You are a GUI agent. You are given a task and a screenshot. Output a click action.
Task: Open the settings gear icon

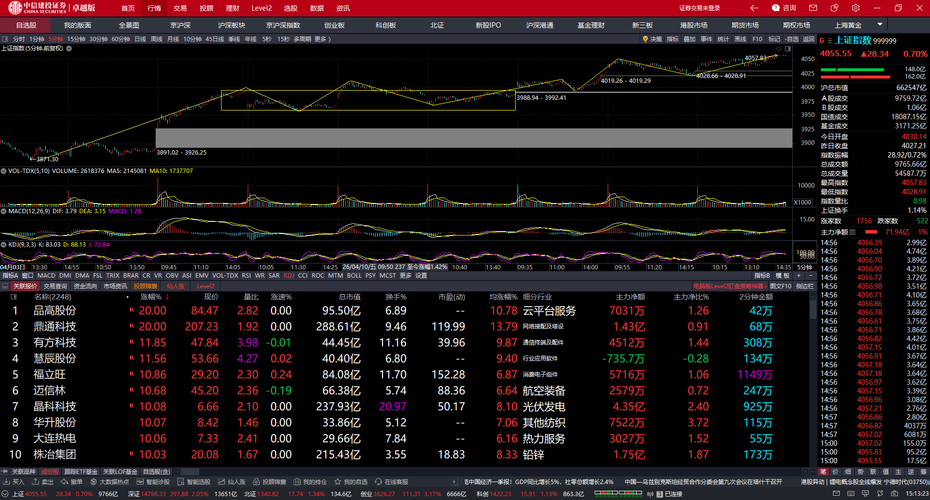(855, 8)
